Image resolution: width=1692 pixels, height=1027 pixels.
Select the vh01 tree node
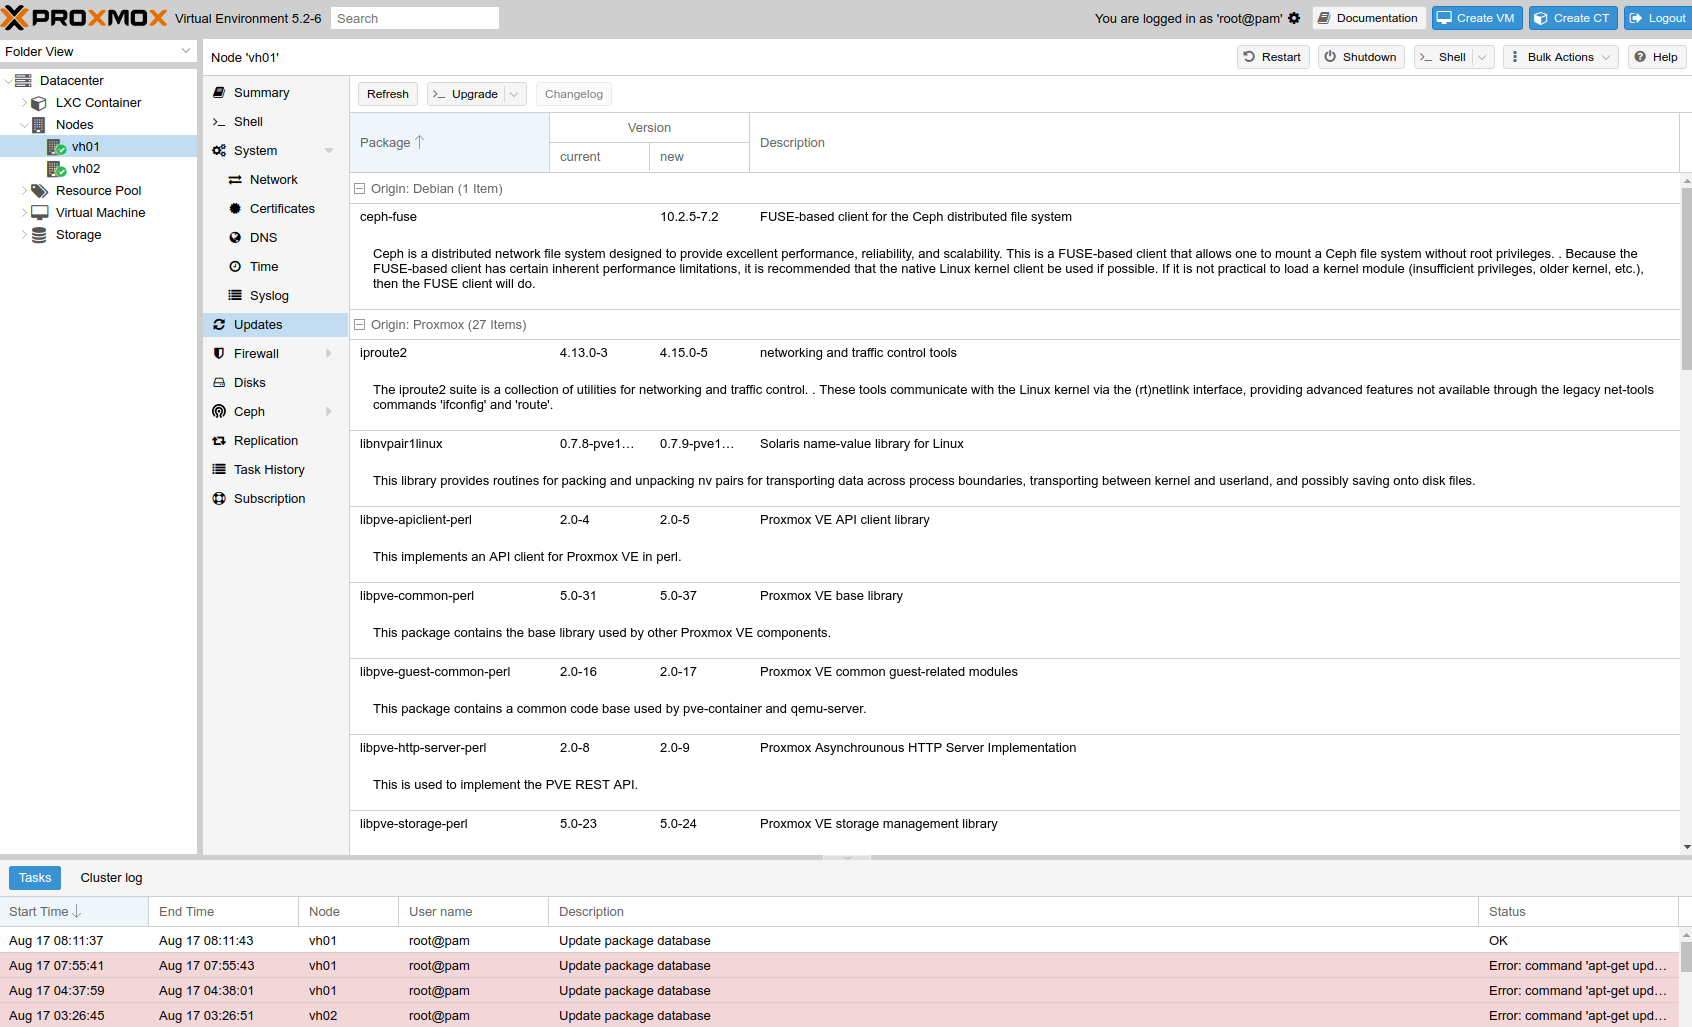point(98,146)
